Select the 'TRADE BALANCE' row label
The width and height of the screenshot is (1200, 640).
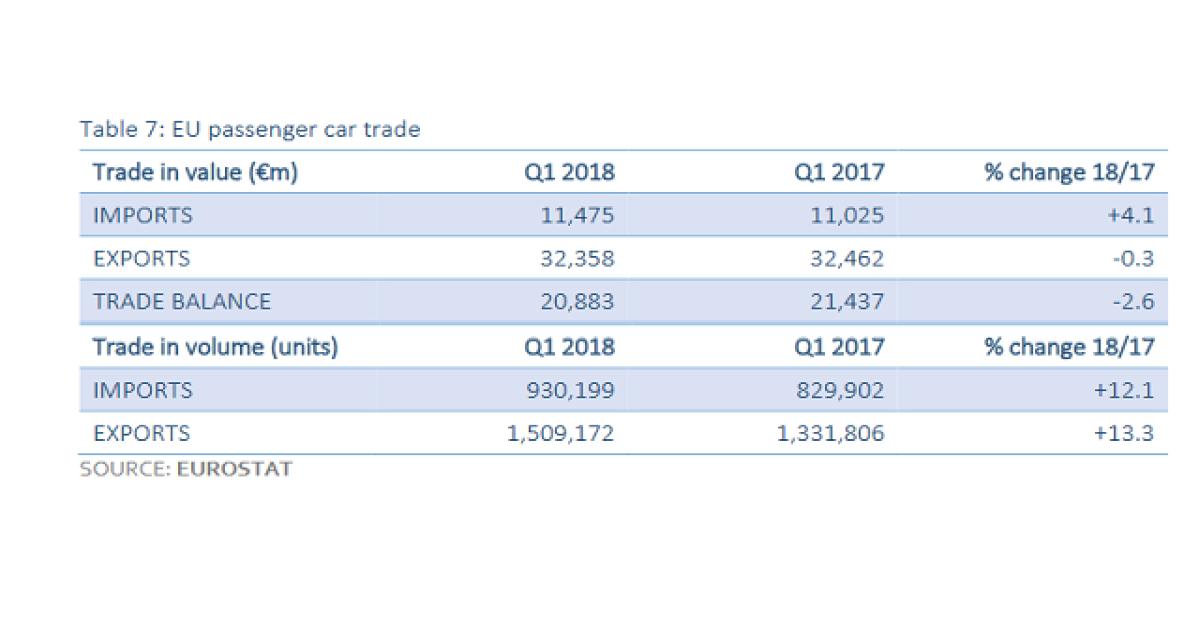tap(182, 302)
